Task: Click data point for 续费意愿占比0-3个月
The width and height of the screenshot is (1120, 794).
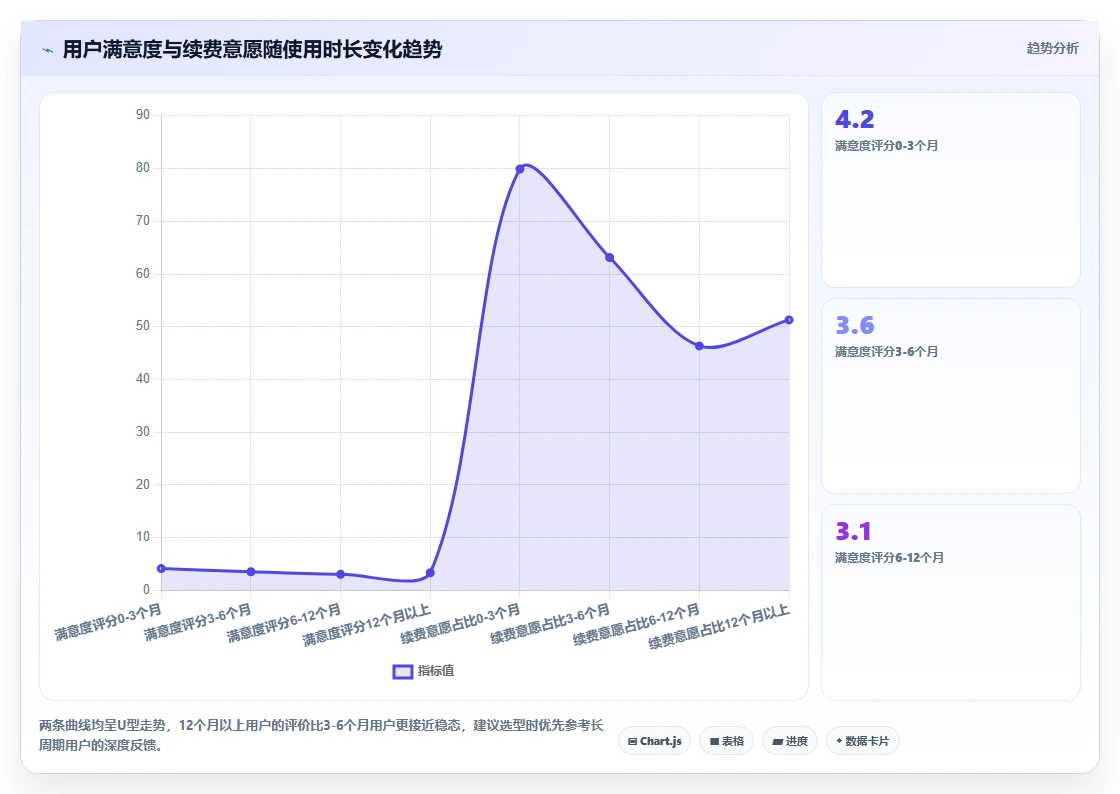Action: tap(520, 169)
